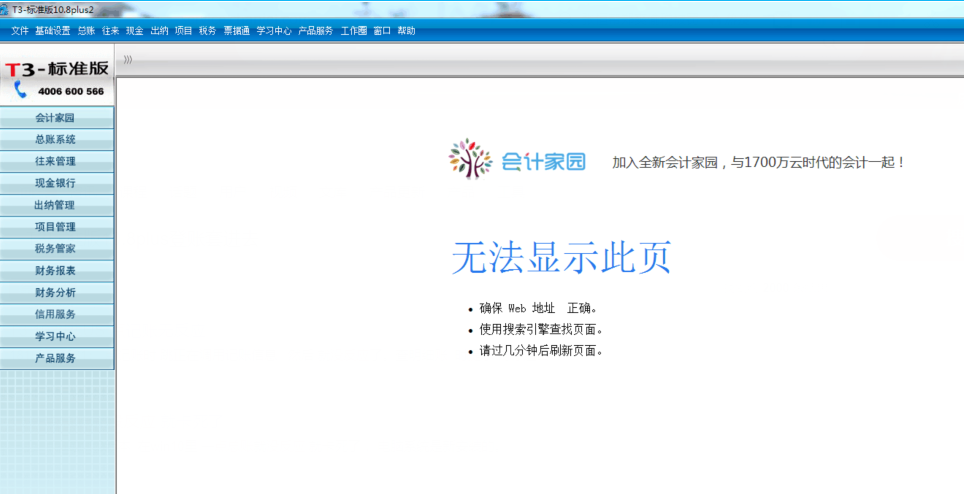Click the 会计家园 blue brand text

coord(543,162)
